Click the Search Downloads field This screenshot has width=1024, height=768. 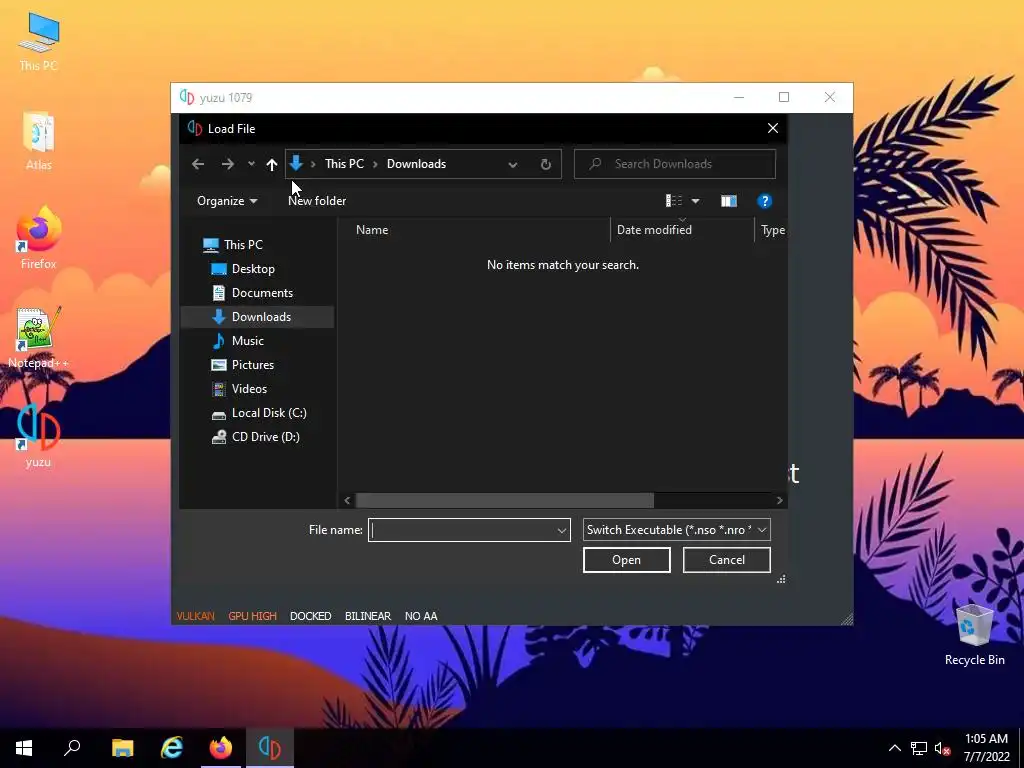coord(675,164)
